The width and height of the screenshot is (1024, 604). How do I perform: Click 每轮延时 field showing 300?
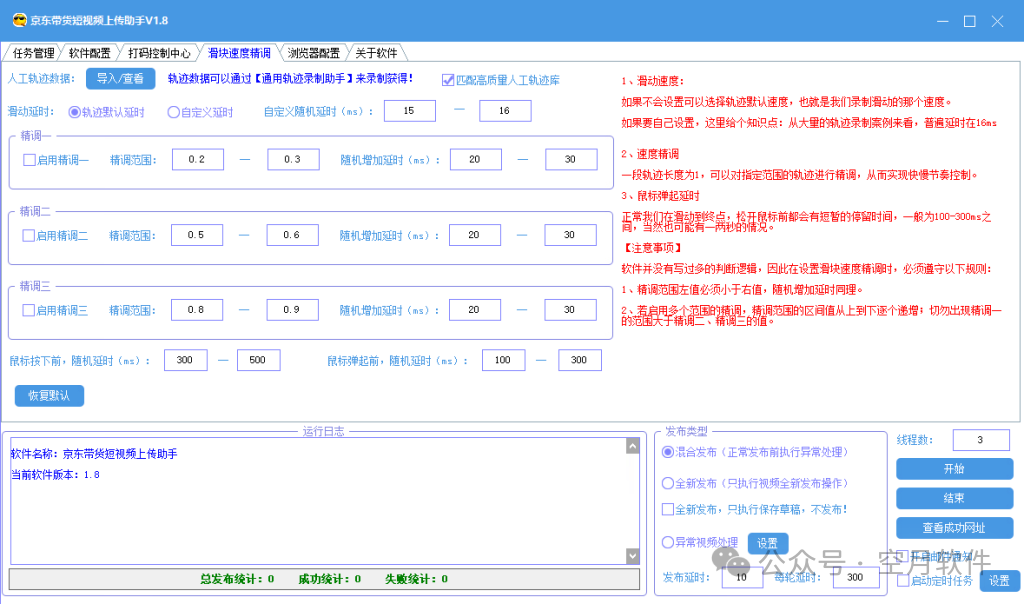pos(856,577)
